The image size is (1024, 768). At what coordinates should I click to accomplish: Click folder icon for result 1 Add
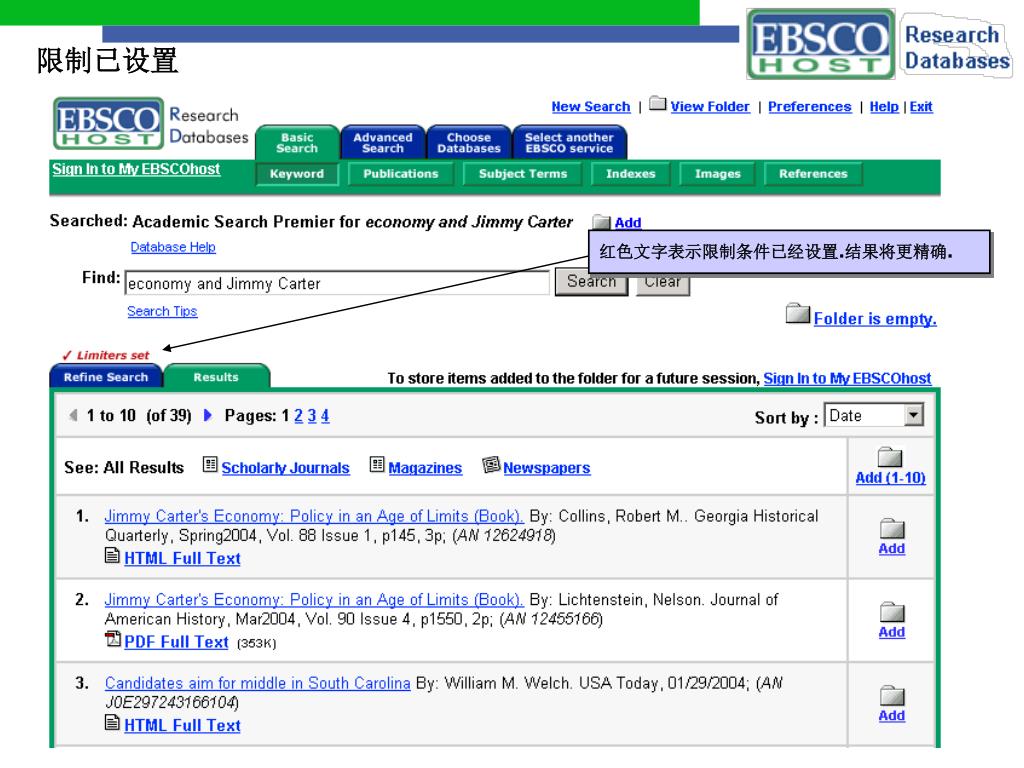tap(891, 528)
